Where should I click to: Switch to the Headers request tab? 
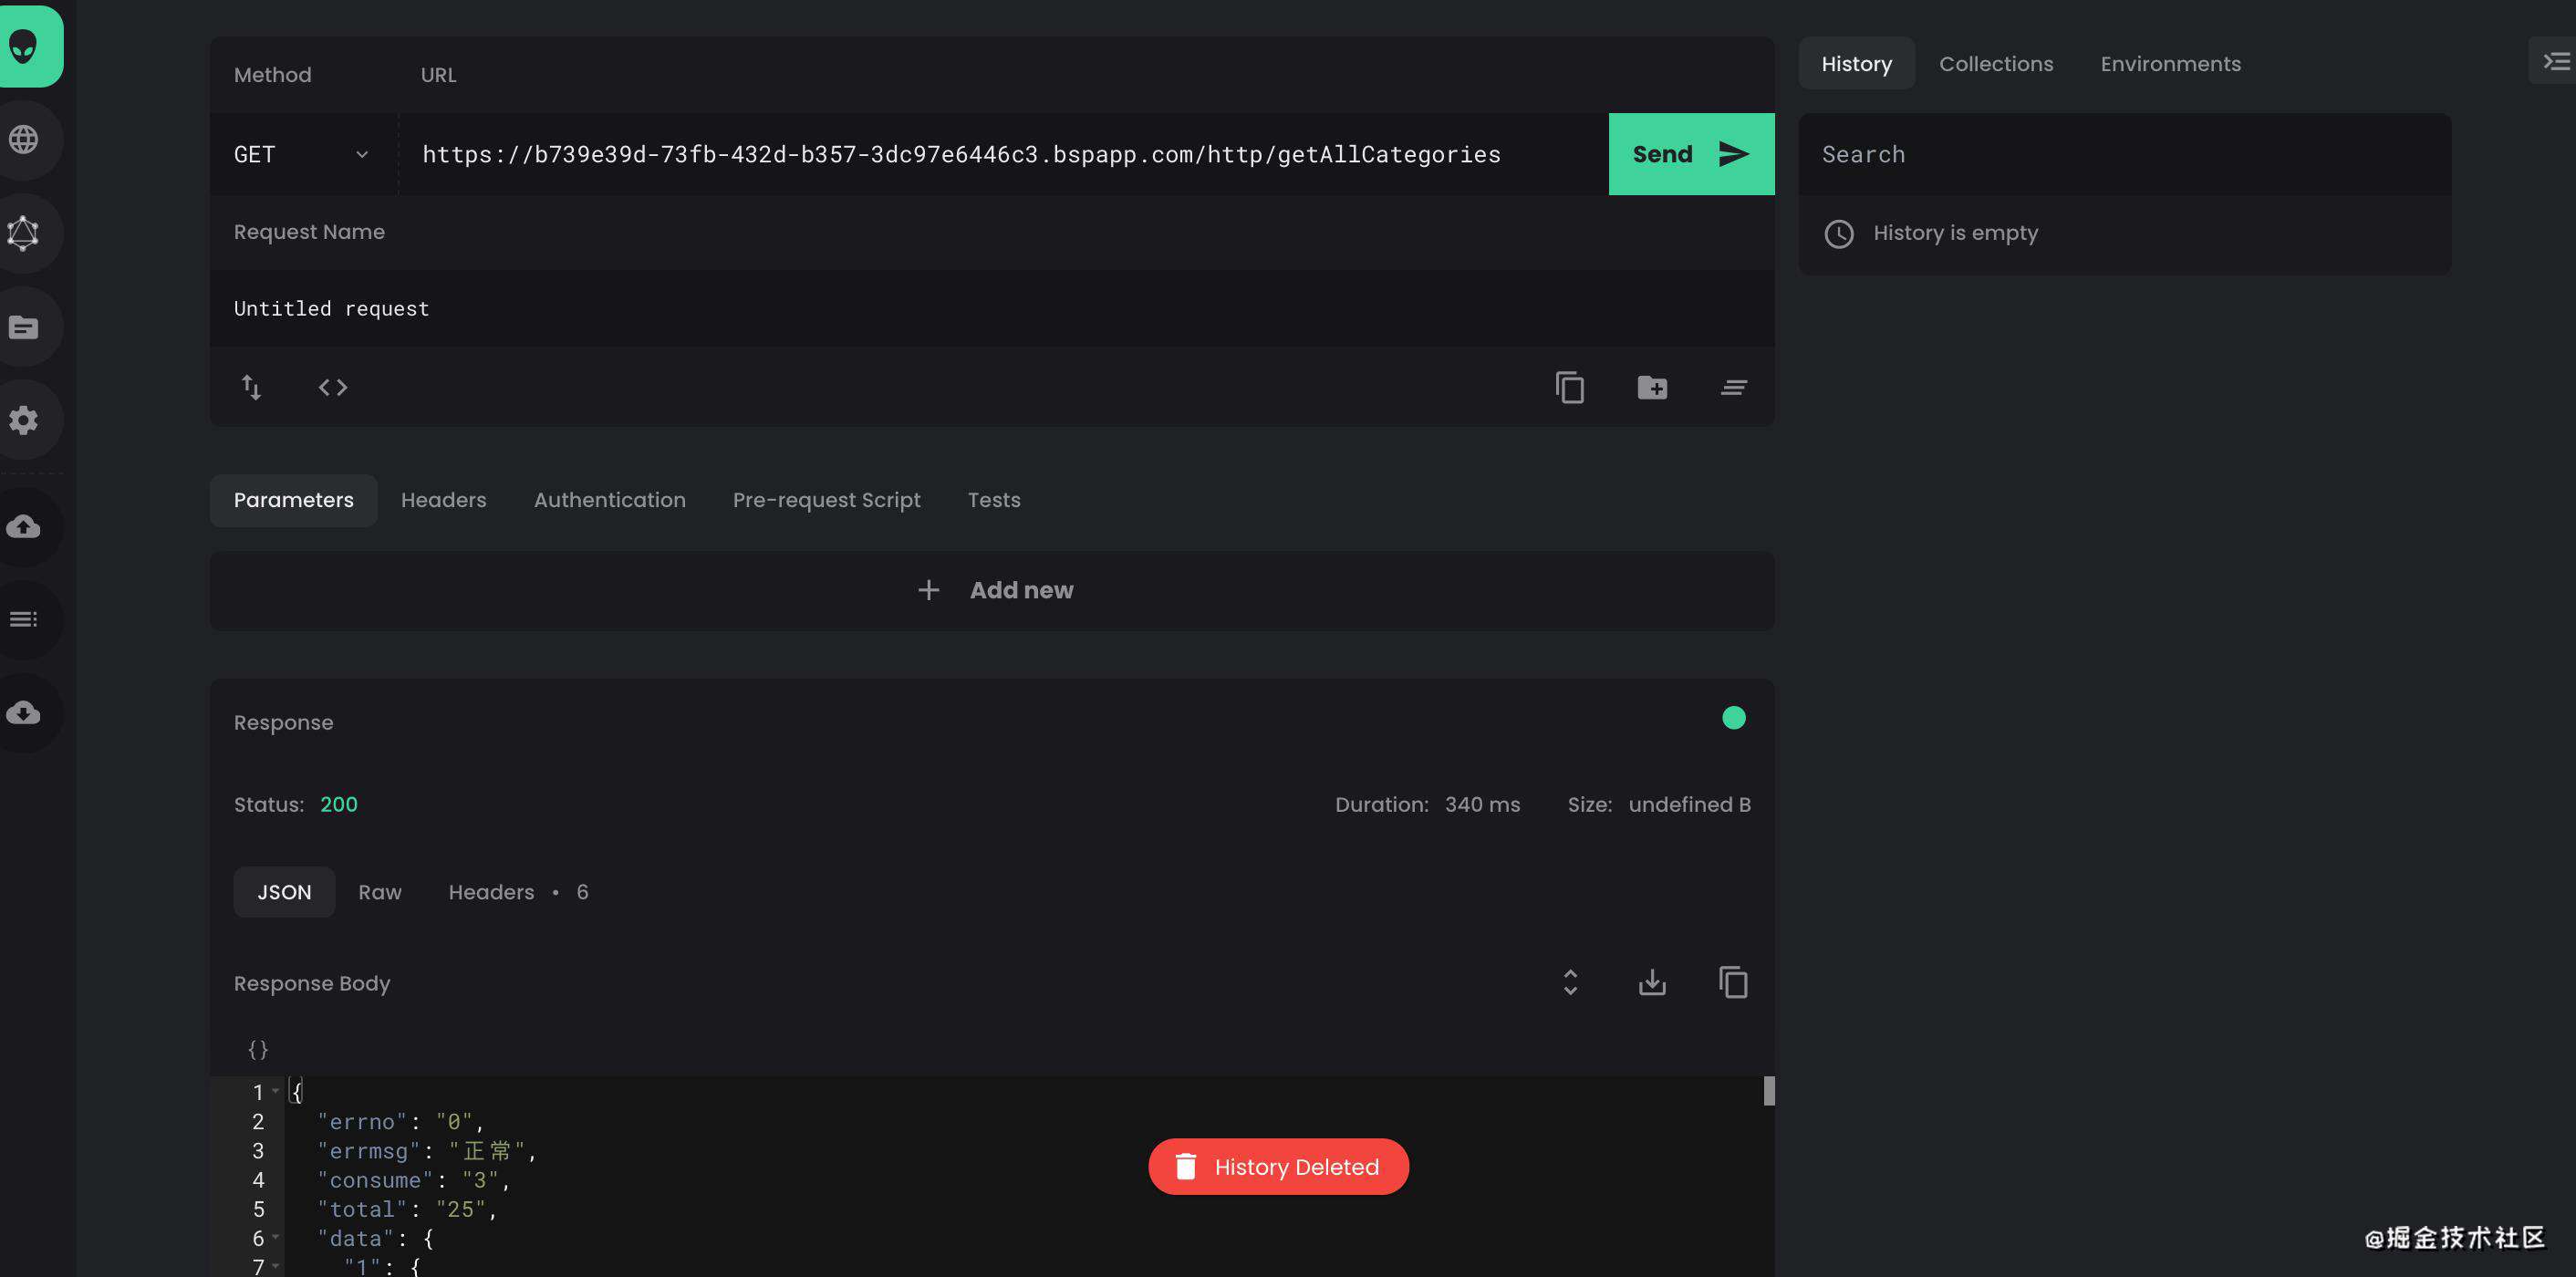click(x=443, y=500)
